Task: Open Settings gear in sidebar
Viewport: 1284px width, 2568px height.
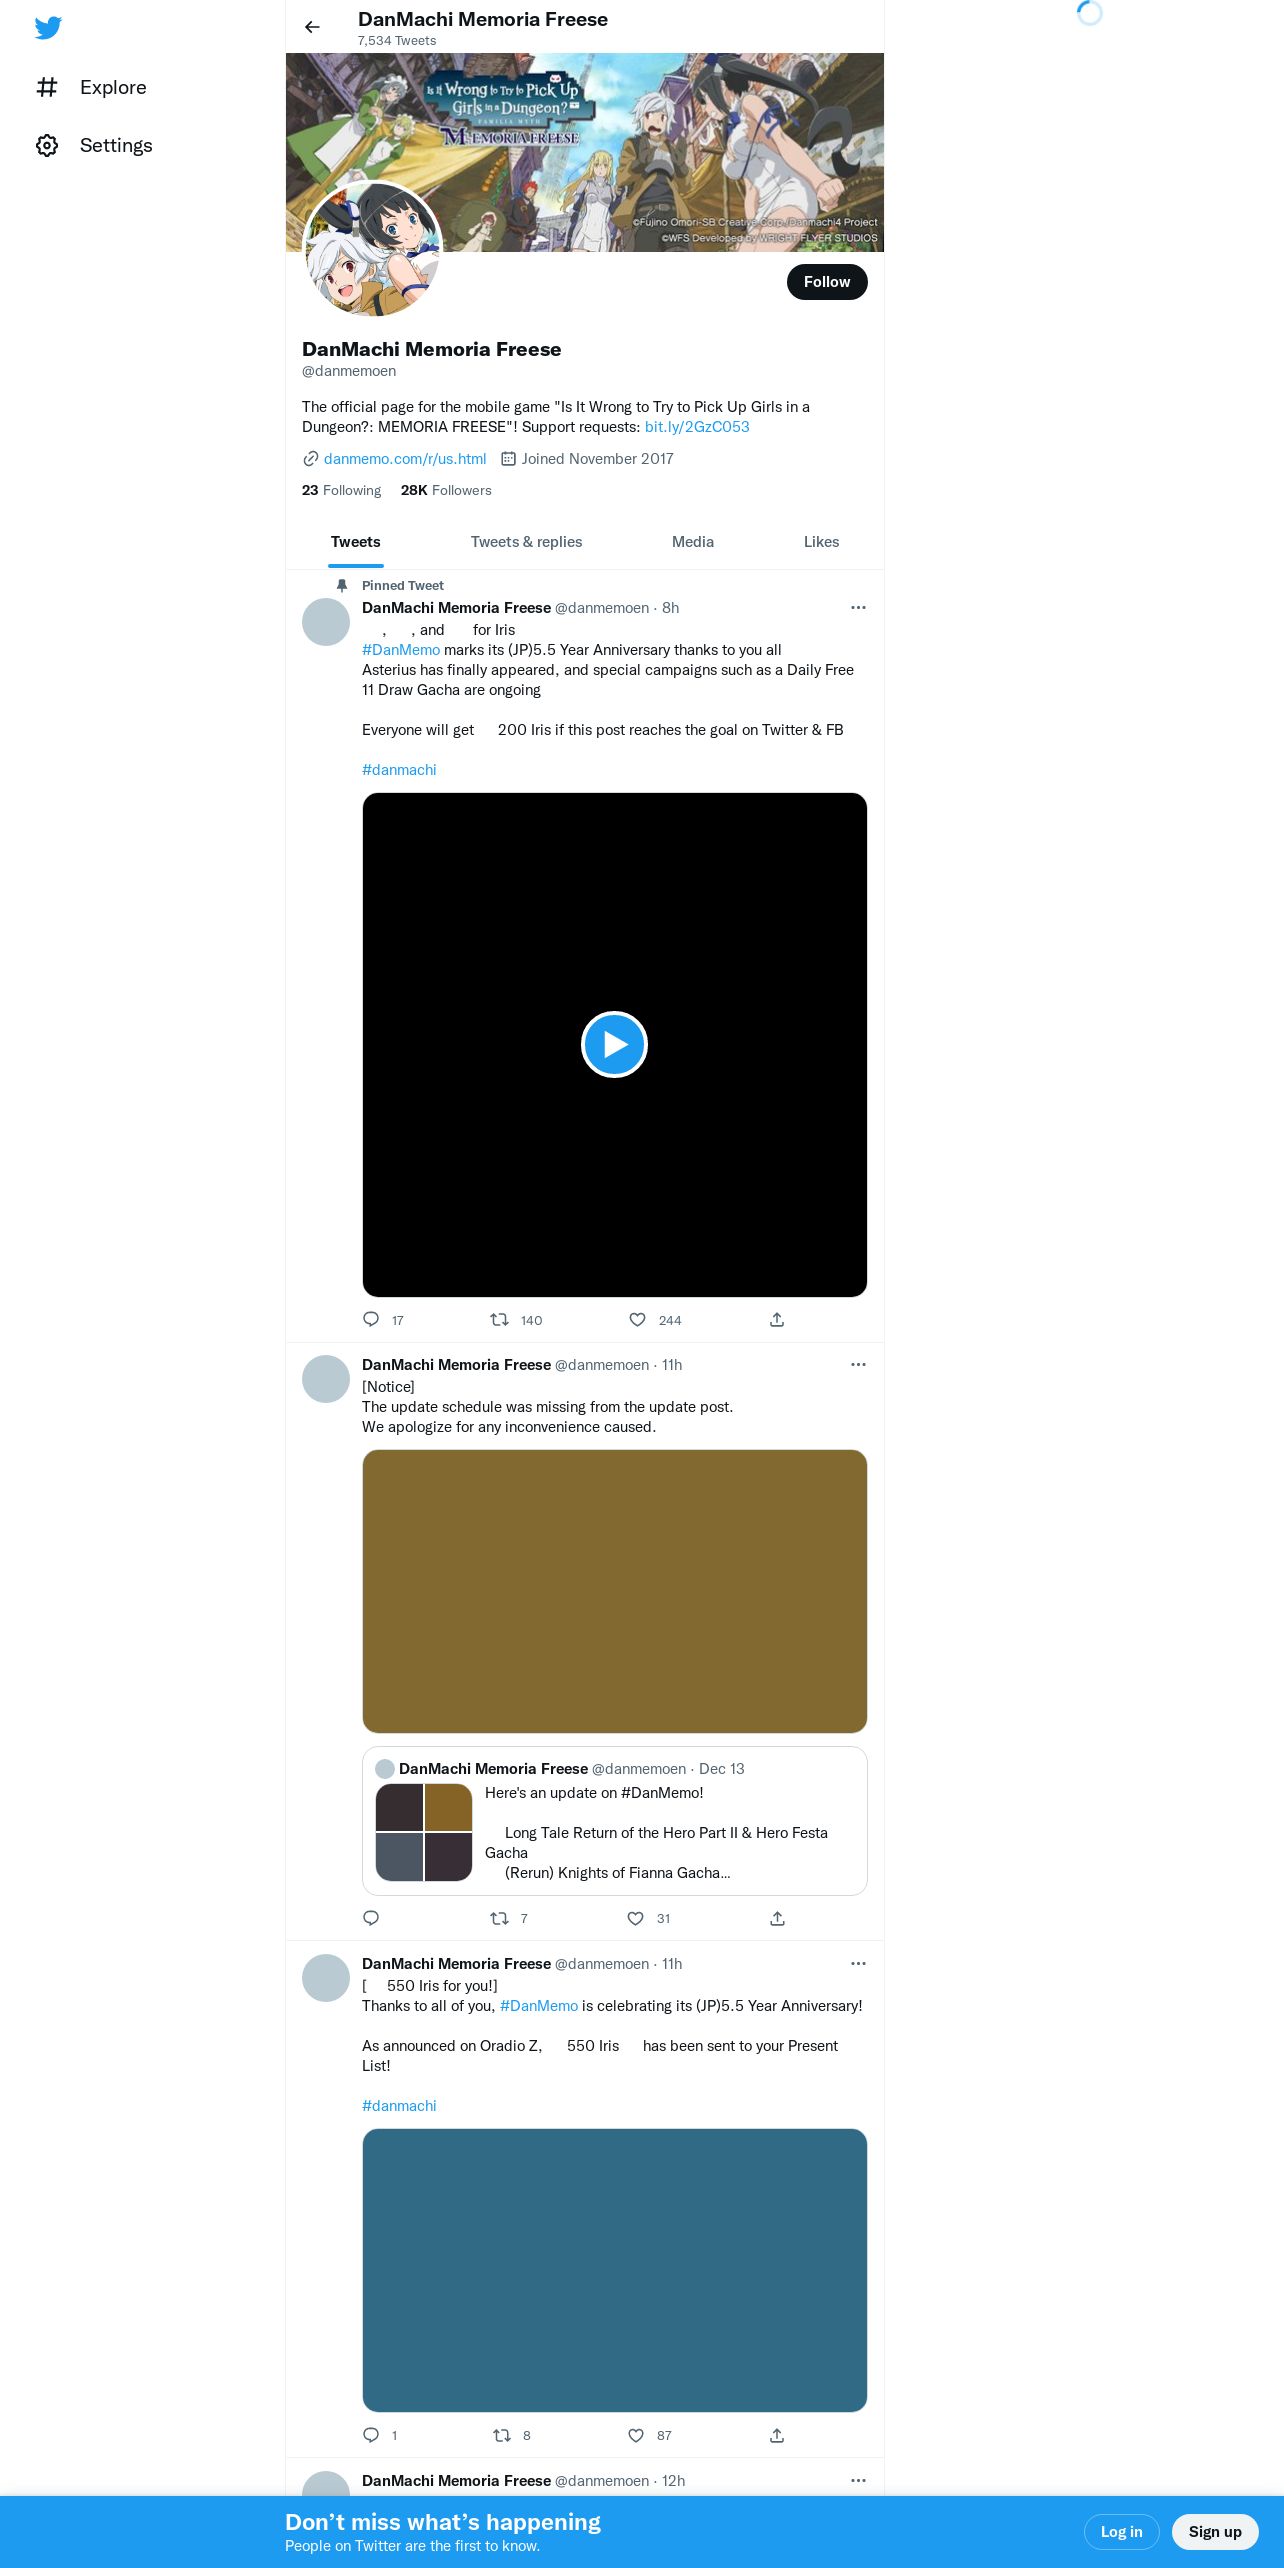Action: (x=47, y=146)
